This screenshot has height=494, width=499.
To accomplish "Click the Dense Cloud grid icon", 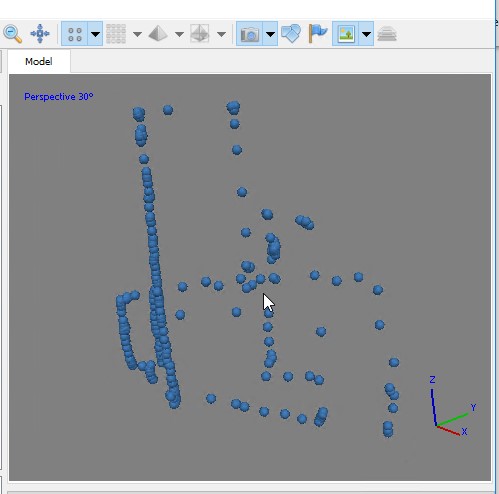I will point(116,34).
